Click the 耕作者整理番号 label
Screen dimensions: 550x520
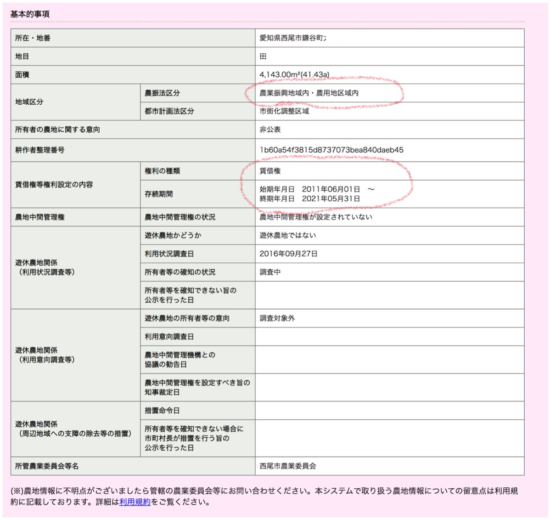click(x=40, y=150)
